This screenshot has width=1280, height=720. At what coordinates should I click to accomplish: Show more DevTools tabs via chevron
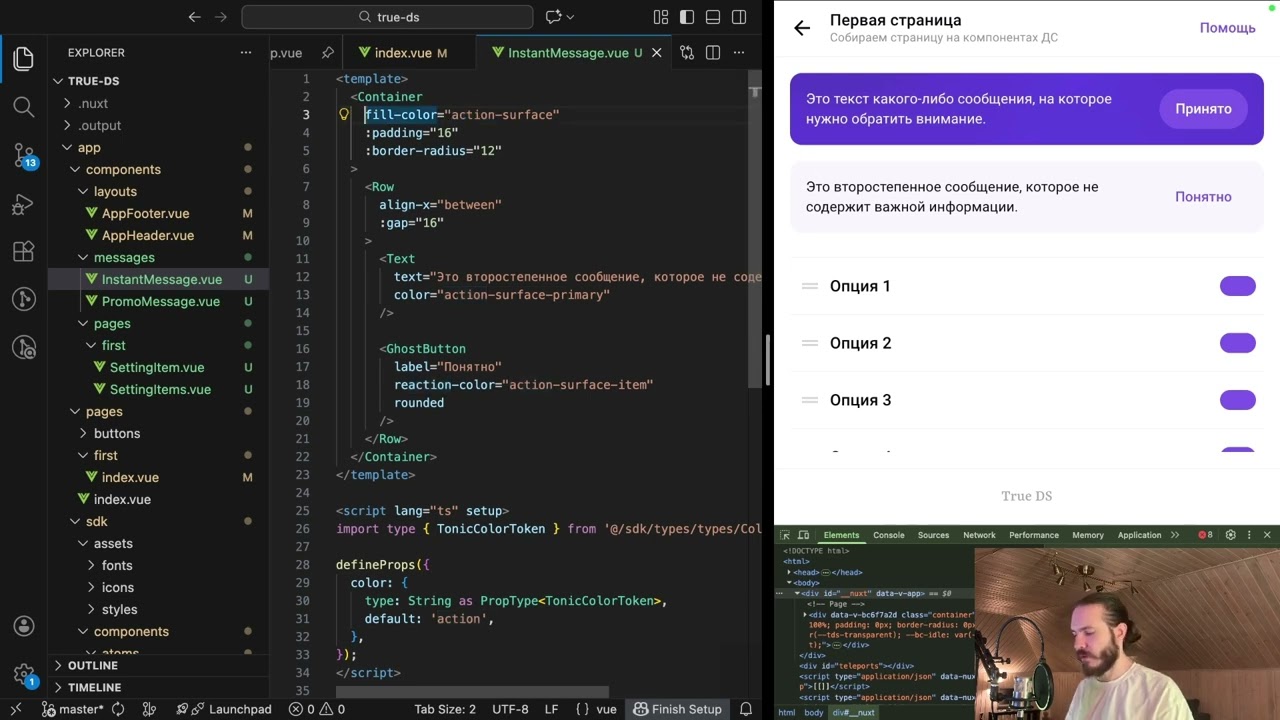tap(1175, 535)
